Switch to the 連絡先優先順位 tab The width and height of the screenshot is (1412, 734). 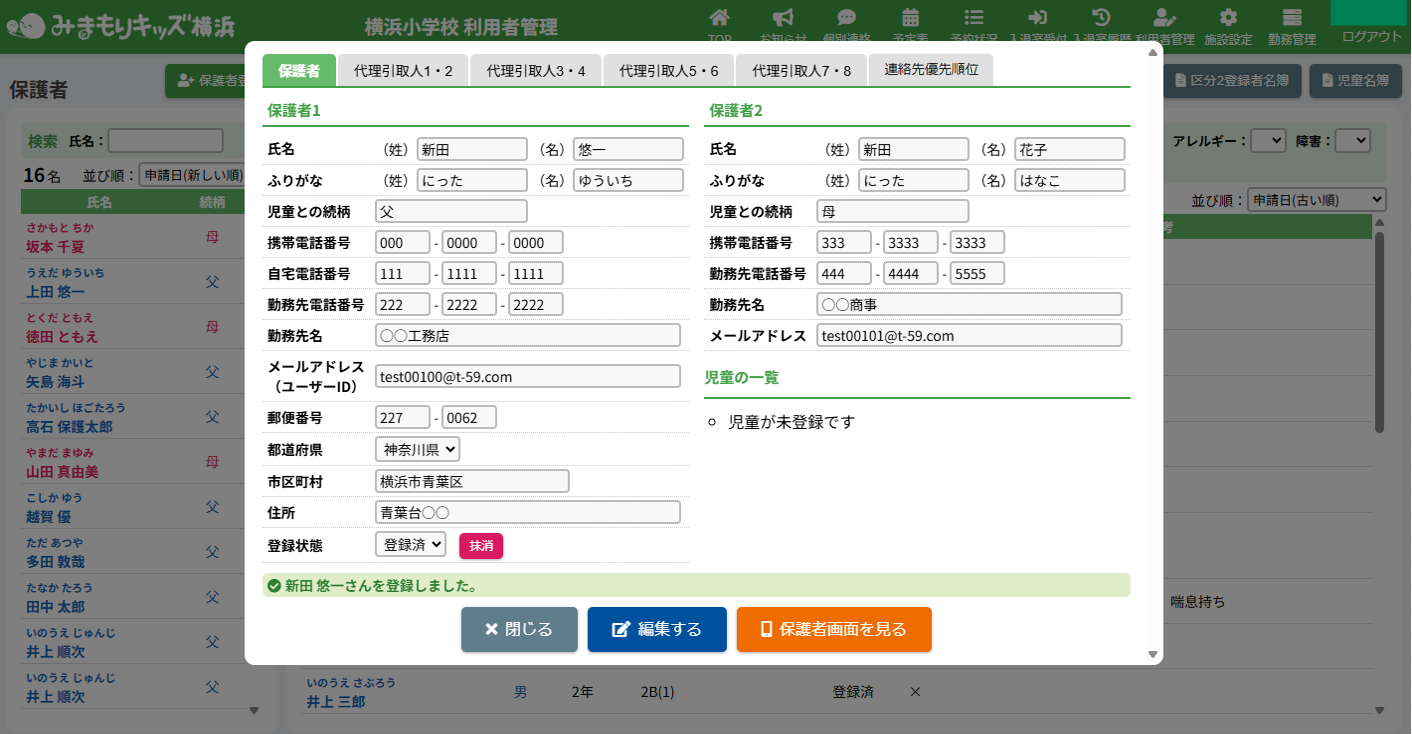coord(930,70)
